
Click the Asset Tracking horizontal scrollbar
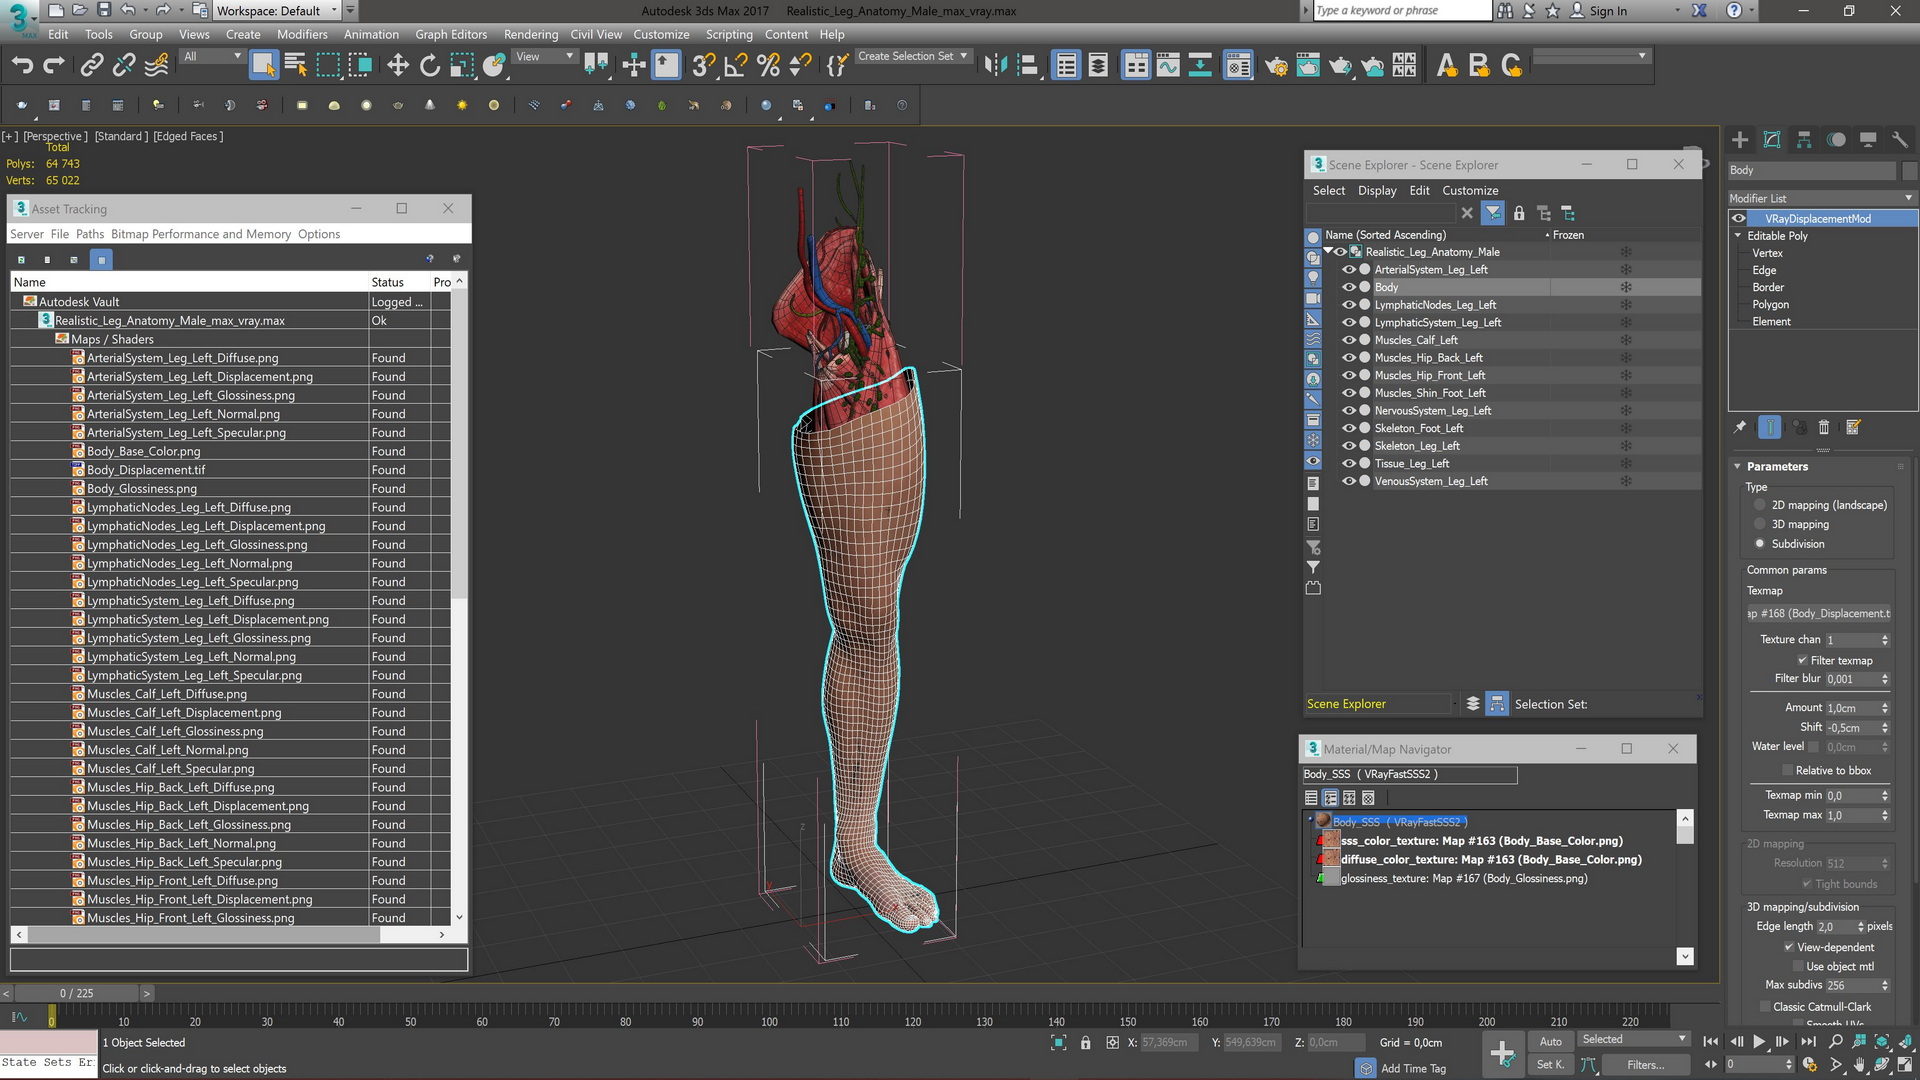[204, 935]
